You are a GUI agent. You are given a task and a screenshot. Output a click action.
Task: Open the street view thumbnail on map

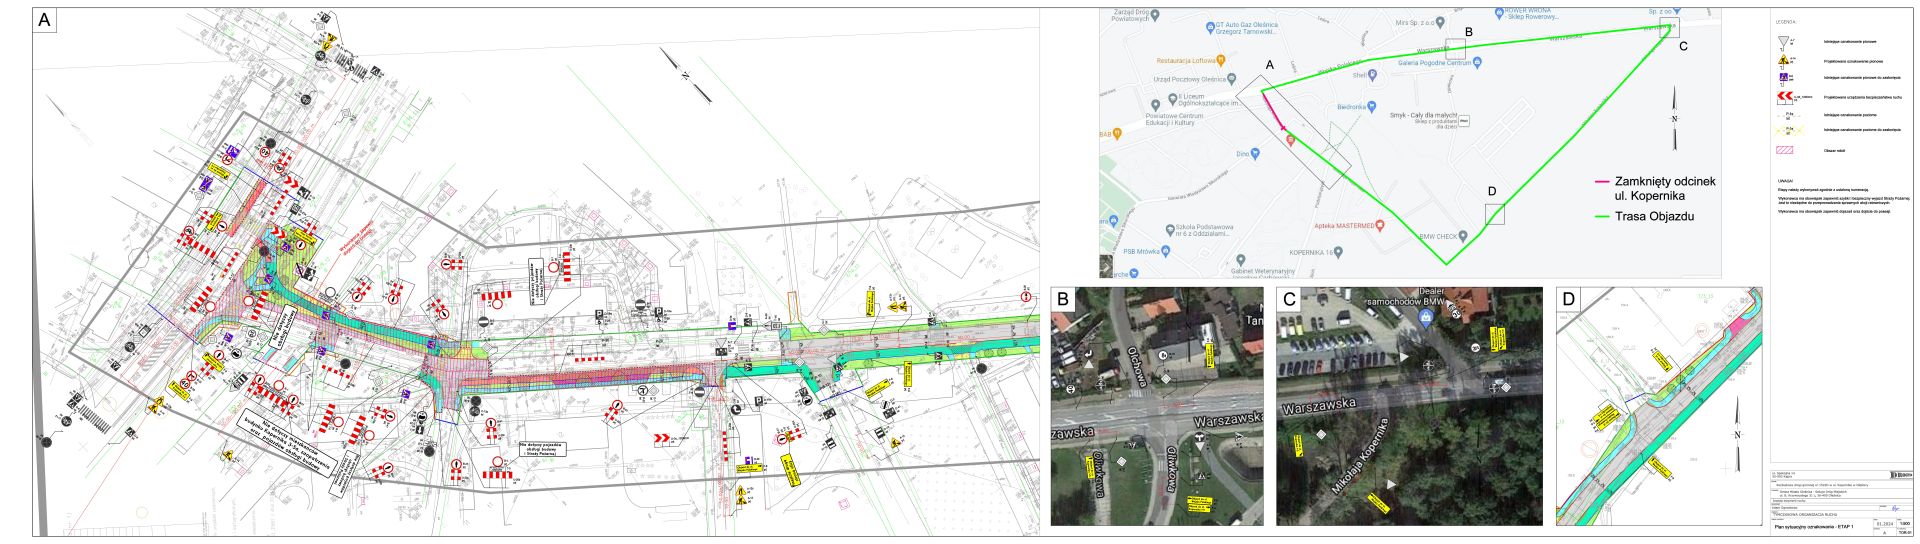[1107, 267]
